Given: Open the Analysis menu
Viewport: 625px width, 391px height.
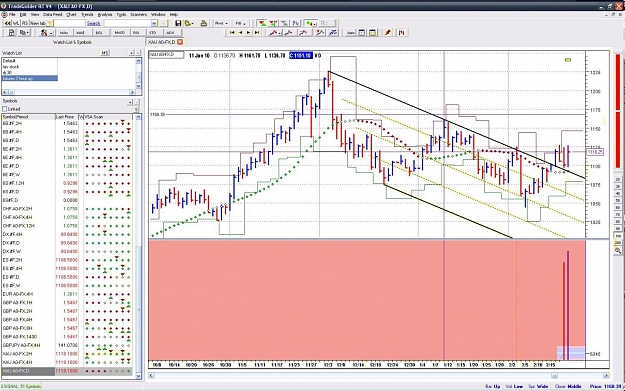Looking at the screenshot, I should (105, 14).
